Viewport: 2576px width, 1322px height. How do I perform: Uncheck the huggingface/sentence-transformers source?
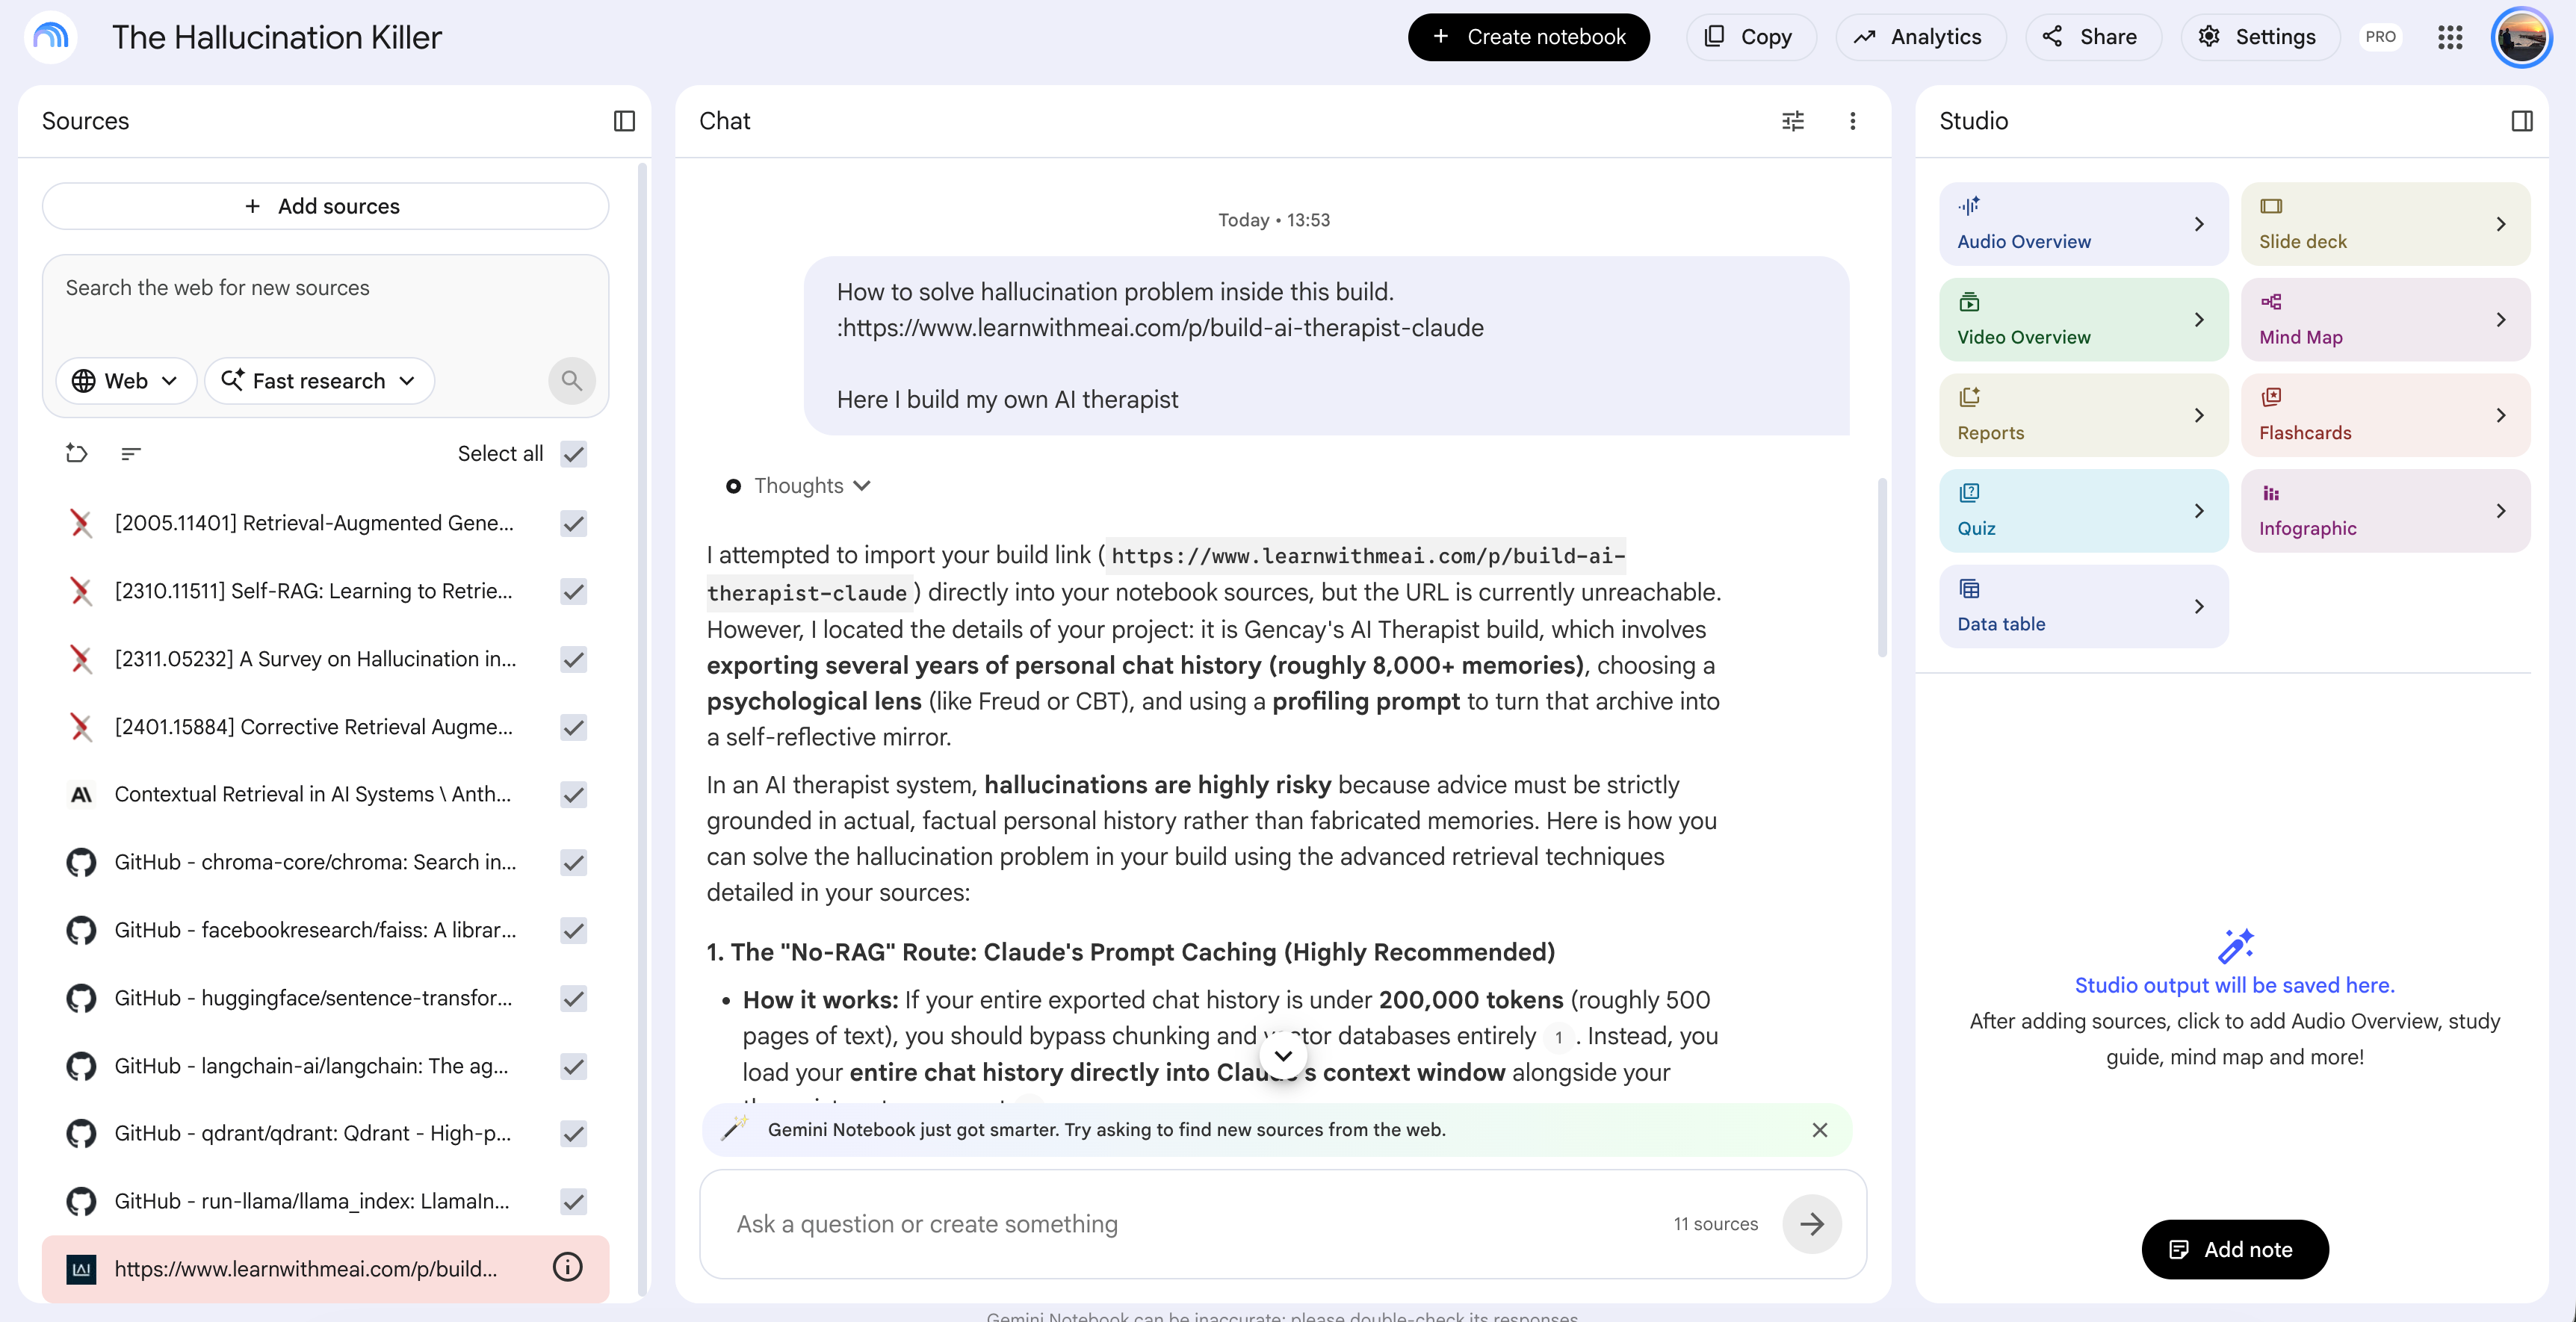point(574,998)
